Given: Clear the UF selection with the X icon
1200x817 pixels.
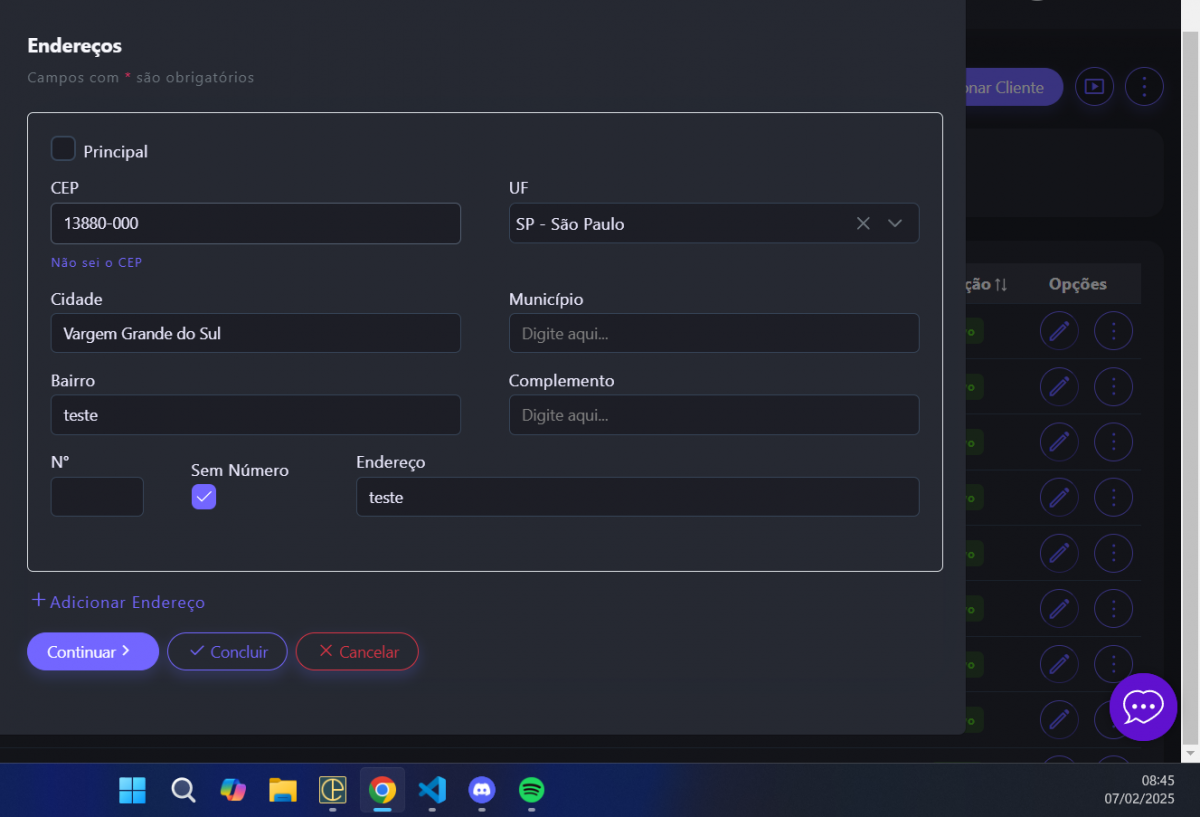Looking at the screenshot, I should coord(863,224).
